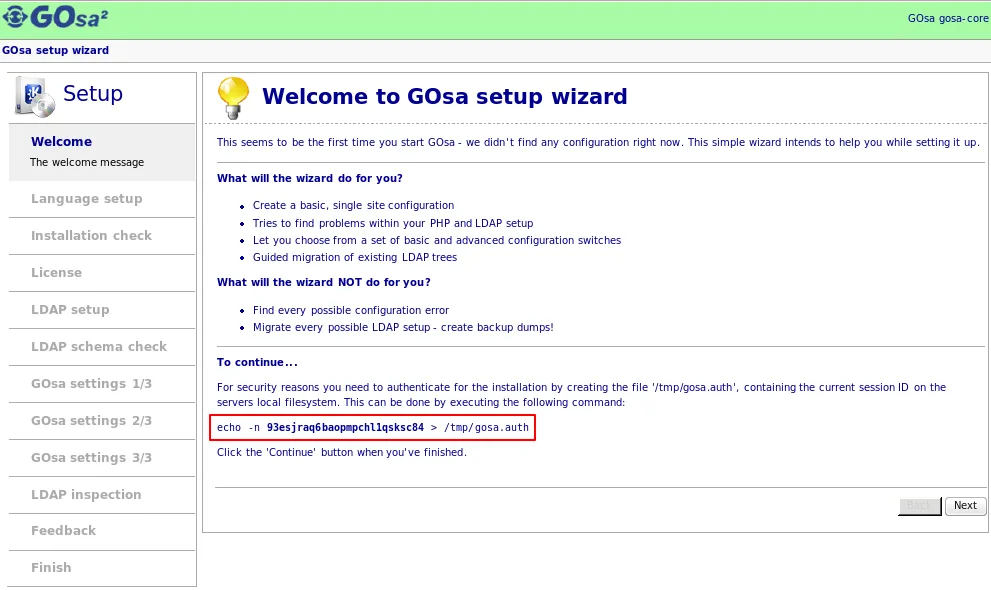Click the 'Setup' sidebar heading text
Viewport: 991px width, 590px height.
93,93
